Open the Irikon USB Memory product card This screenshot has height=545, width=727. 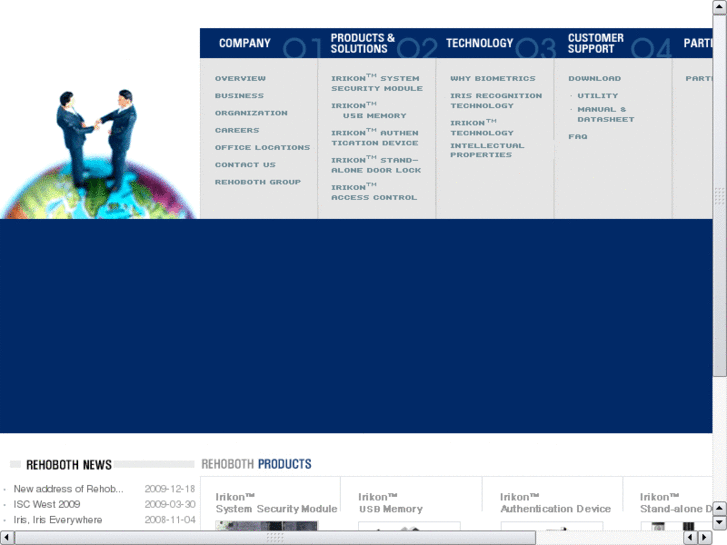tap(390, 503)
